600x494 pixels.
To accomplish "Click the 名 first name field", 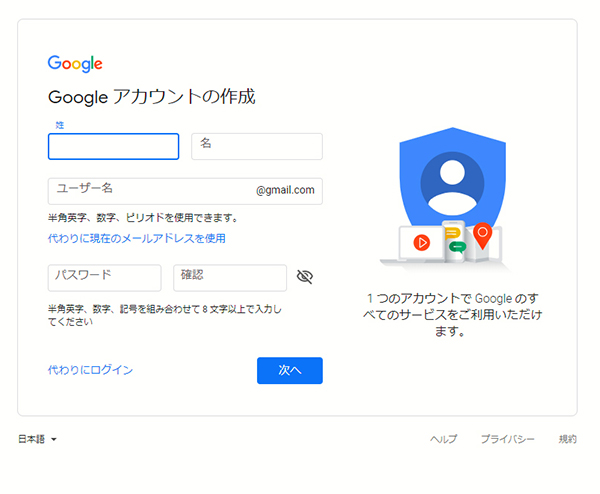I will tap(257, 146).
